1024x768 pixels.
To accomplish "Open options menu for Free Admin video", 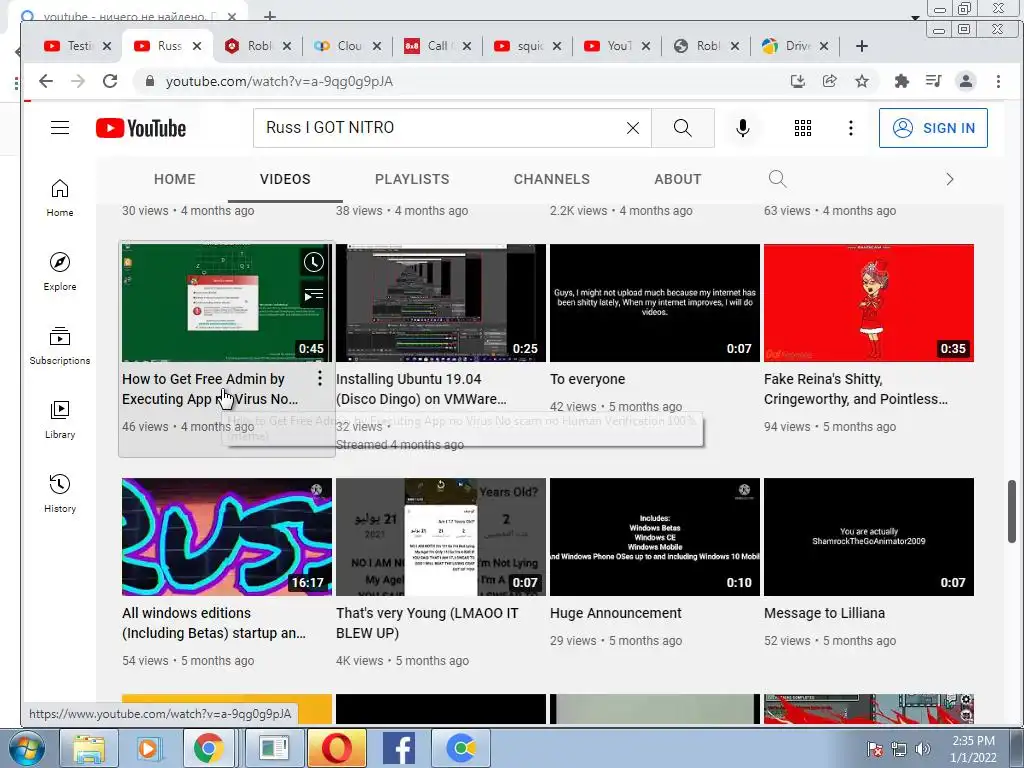I will [x=319, y=378].
